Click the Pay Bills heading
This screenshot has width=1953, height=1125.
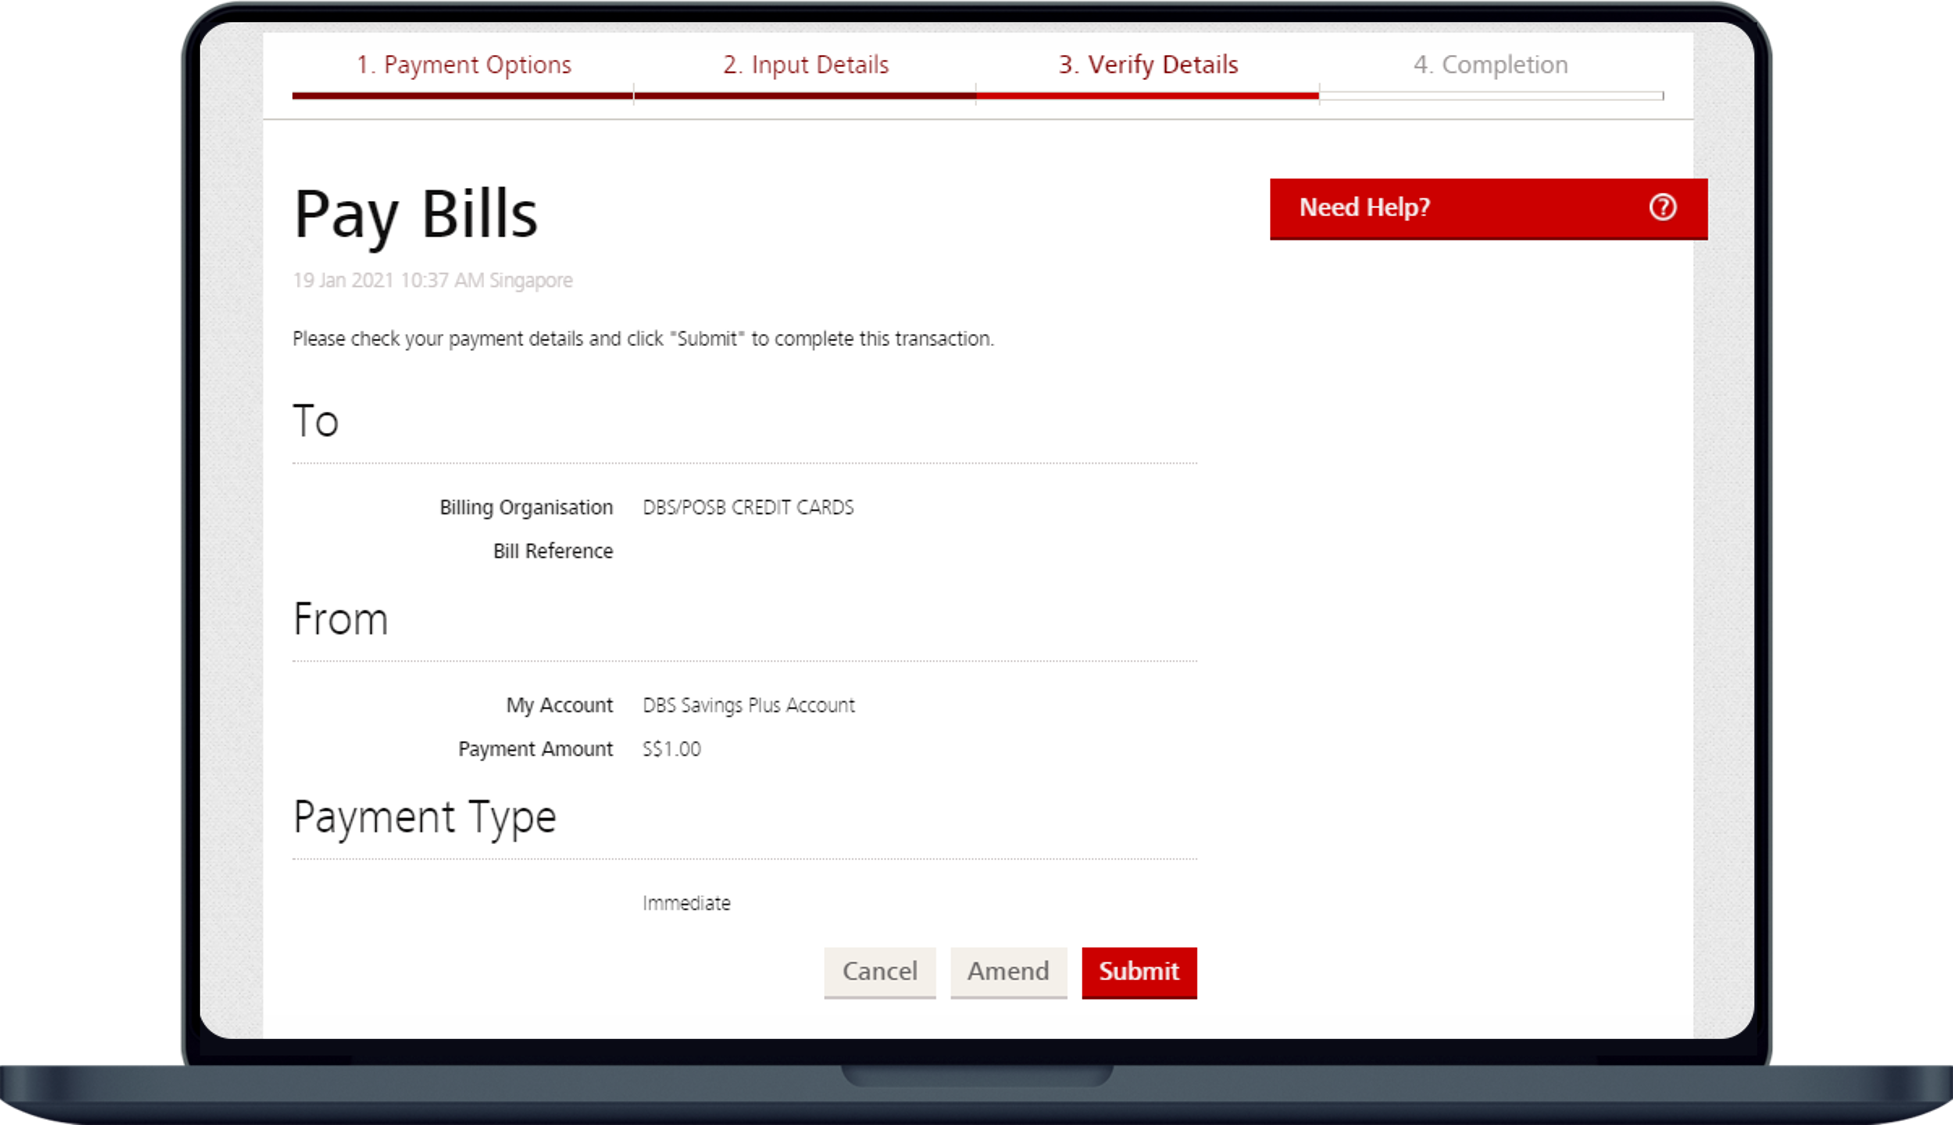click(415, 214)
